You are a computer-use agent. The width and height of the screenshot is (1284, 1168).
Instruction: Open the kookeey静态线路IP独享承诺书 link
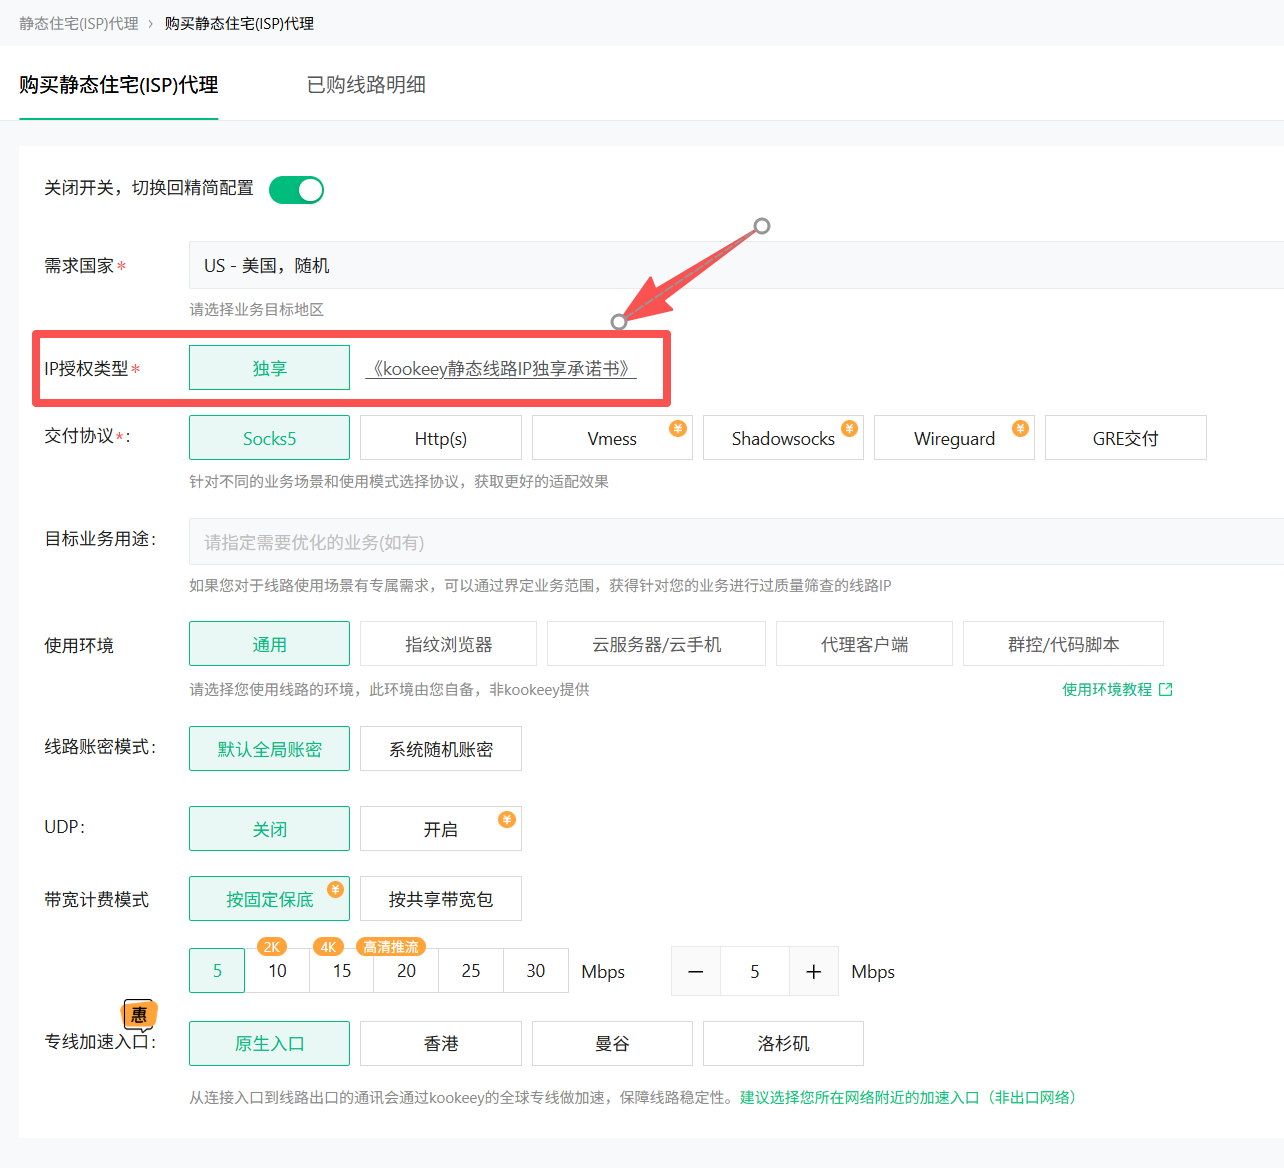pyautogui.click(x=500, y=369)
